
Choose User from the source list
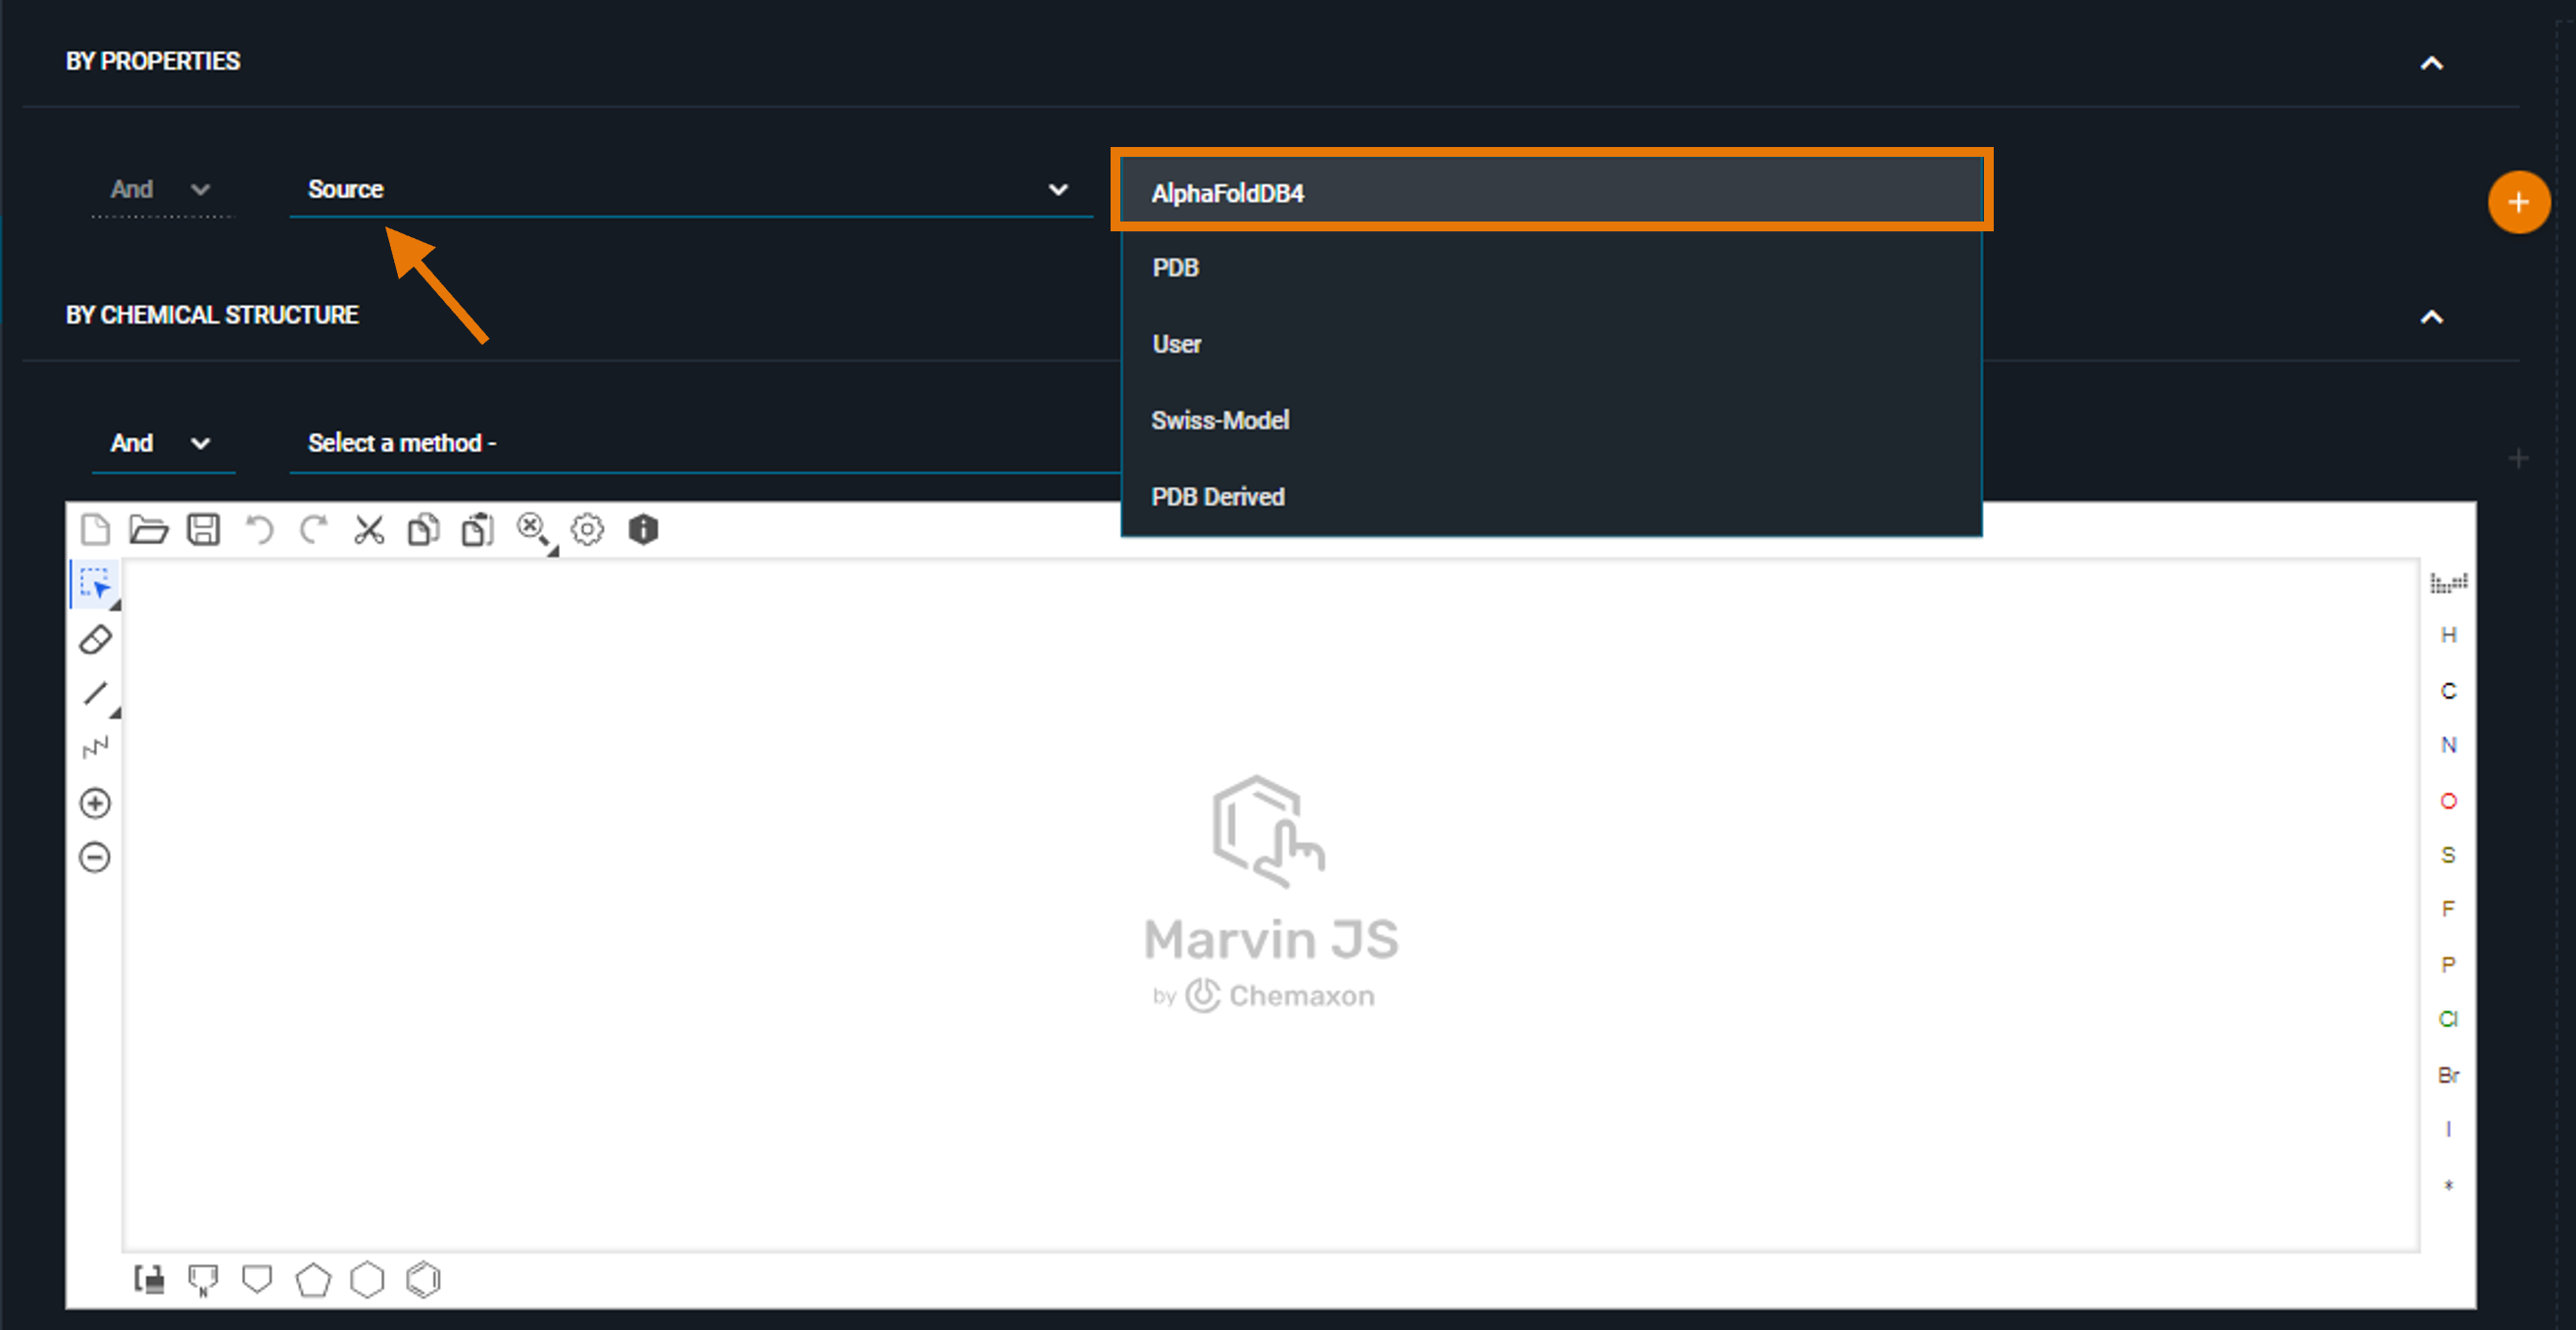pos(1551,344)
